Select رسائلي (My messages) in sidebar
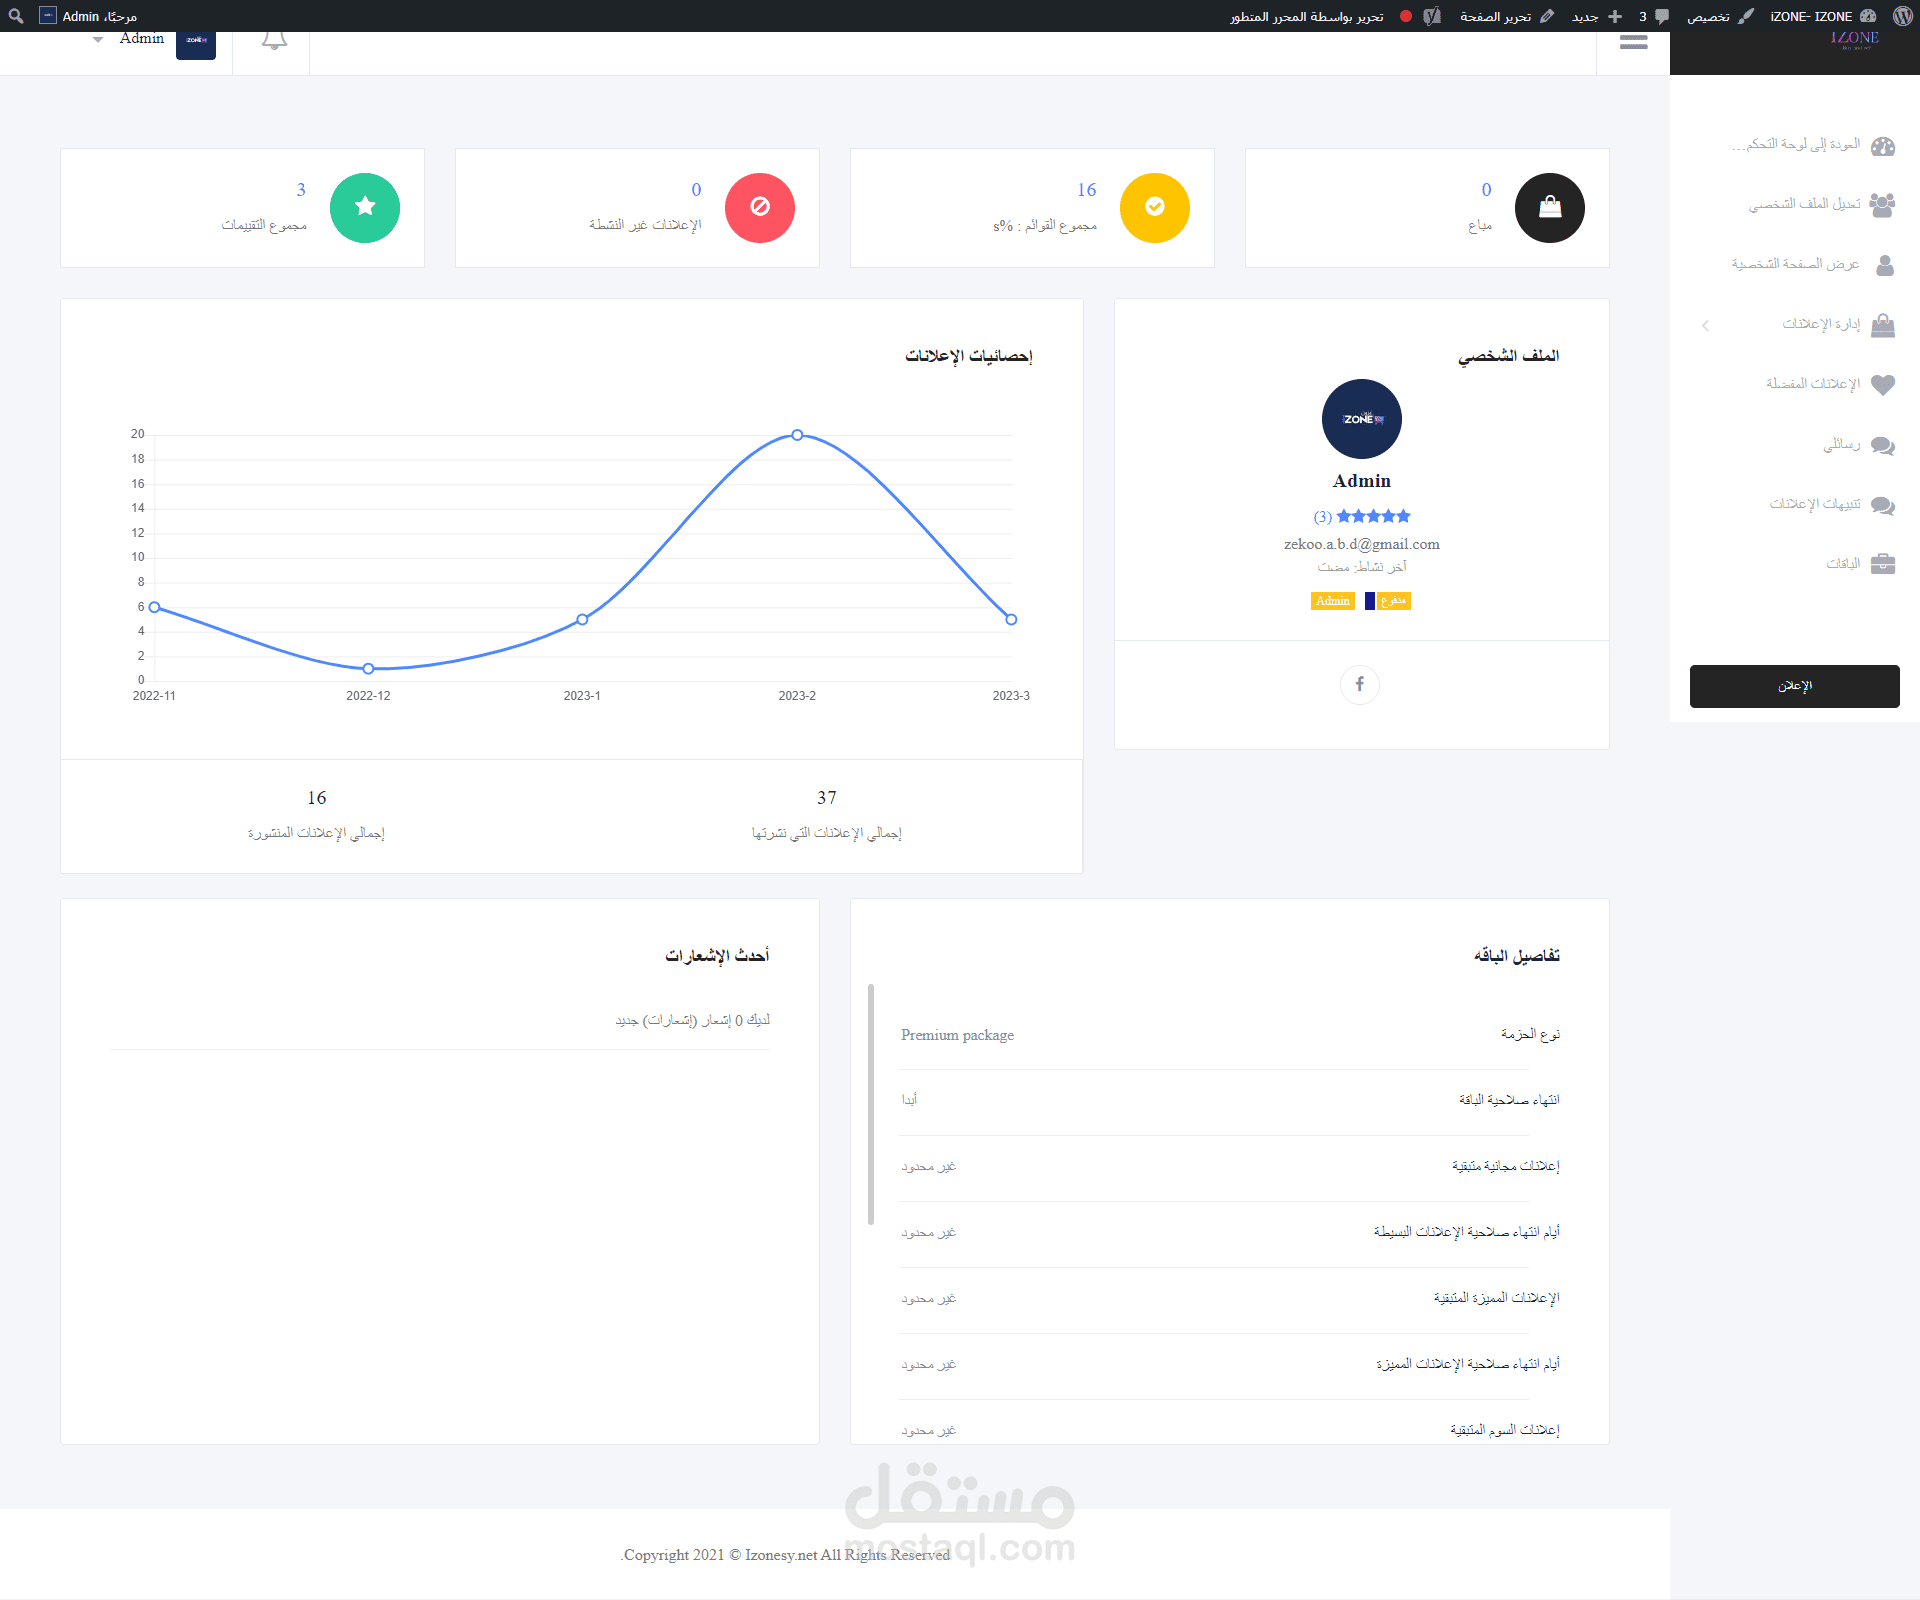Image resolution: width=1920 pixels, height=1600 pixels. click(1841, 444)
